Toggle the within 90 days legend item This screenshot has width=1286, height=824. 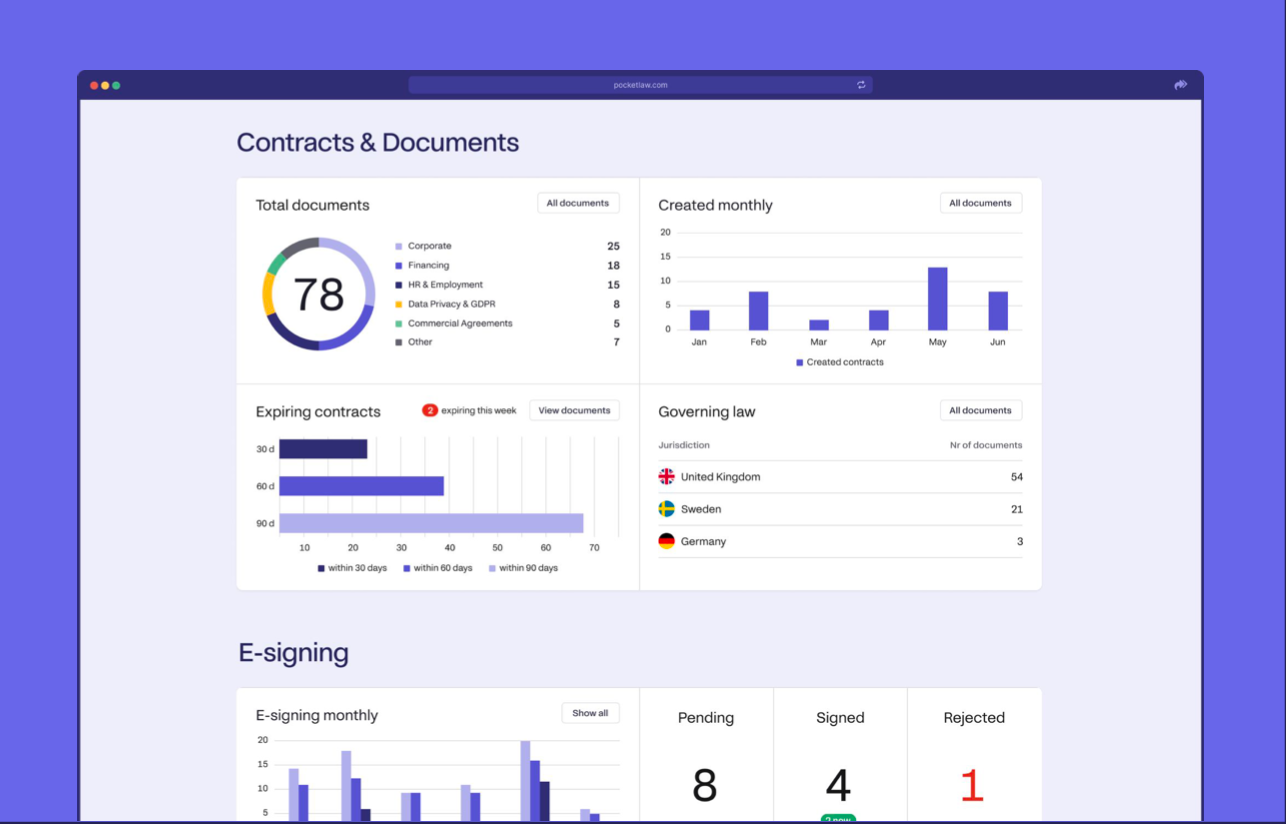(523, 568)
